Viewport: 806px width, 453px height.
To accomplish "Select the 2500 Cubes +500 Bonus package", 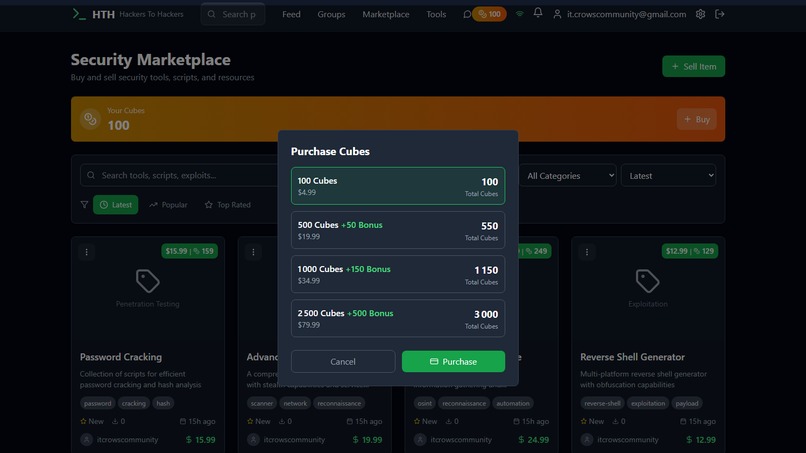I will point(398,318).
